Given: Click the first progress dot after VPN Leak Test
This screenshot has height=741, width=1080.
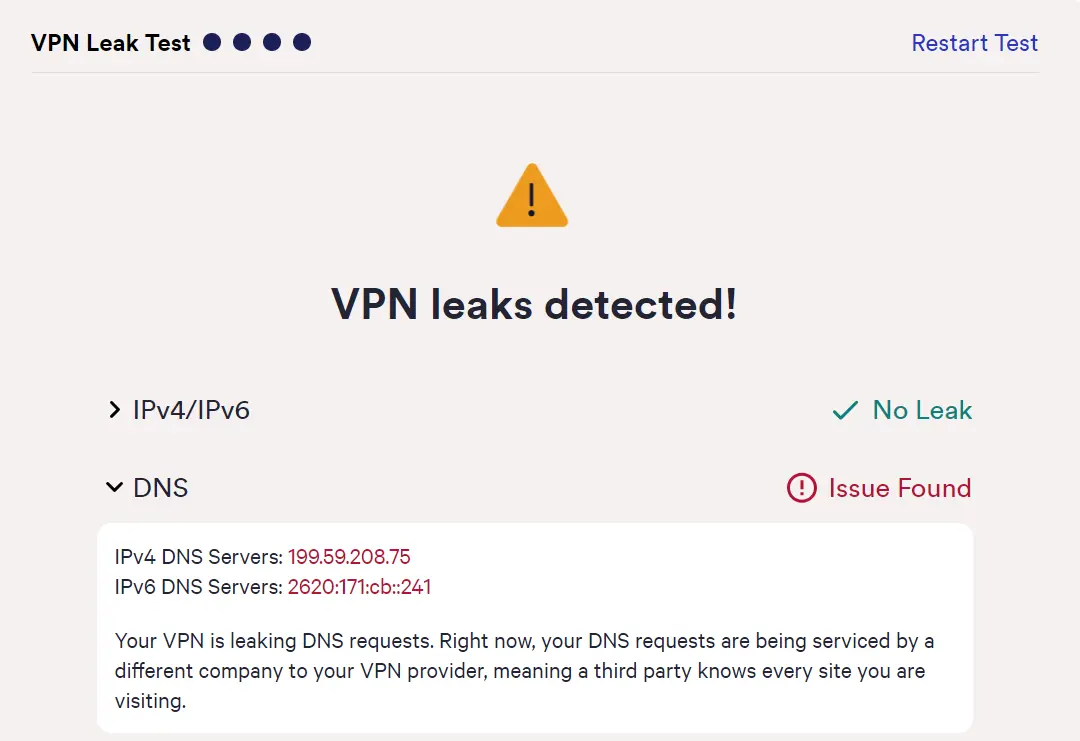Looking at the screenshot, I should [x=211, y=42].
